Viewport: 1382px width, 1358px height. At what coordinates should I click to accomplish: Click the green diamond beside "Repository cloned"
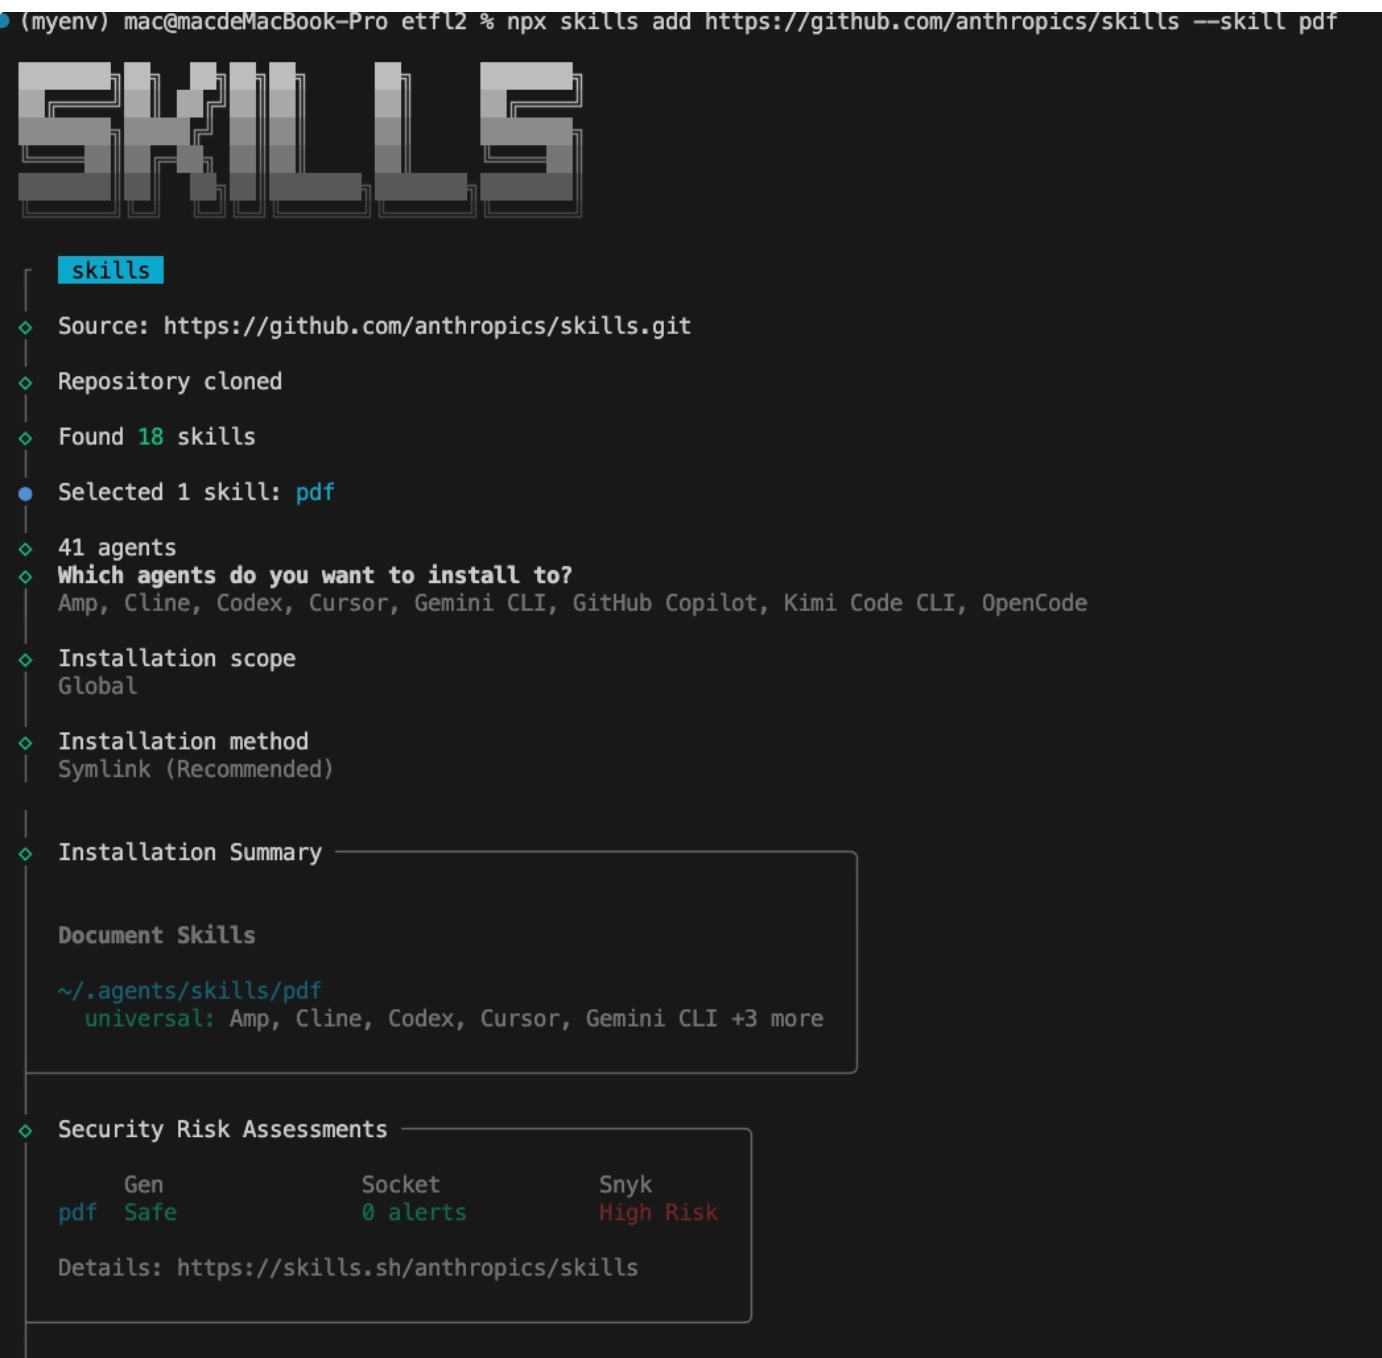(25, 383)
